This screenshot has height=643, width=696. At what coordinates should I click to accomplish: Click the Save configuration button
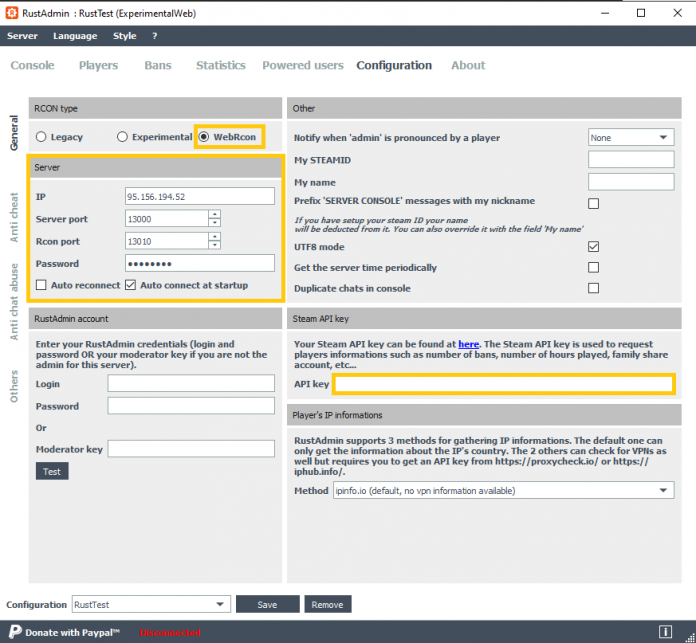[x=267, y=604]
